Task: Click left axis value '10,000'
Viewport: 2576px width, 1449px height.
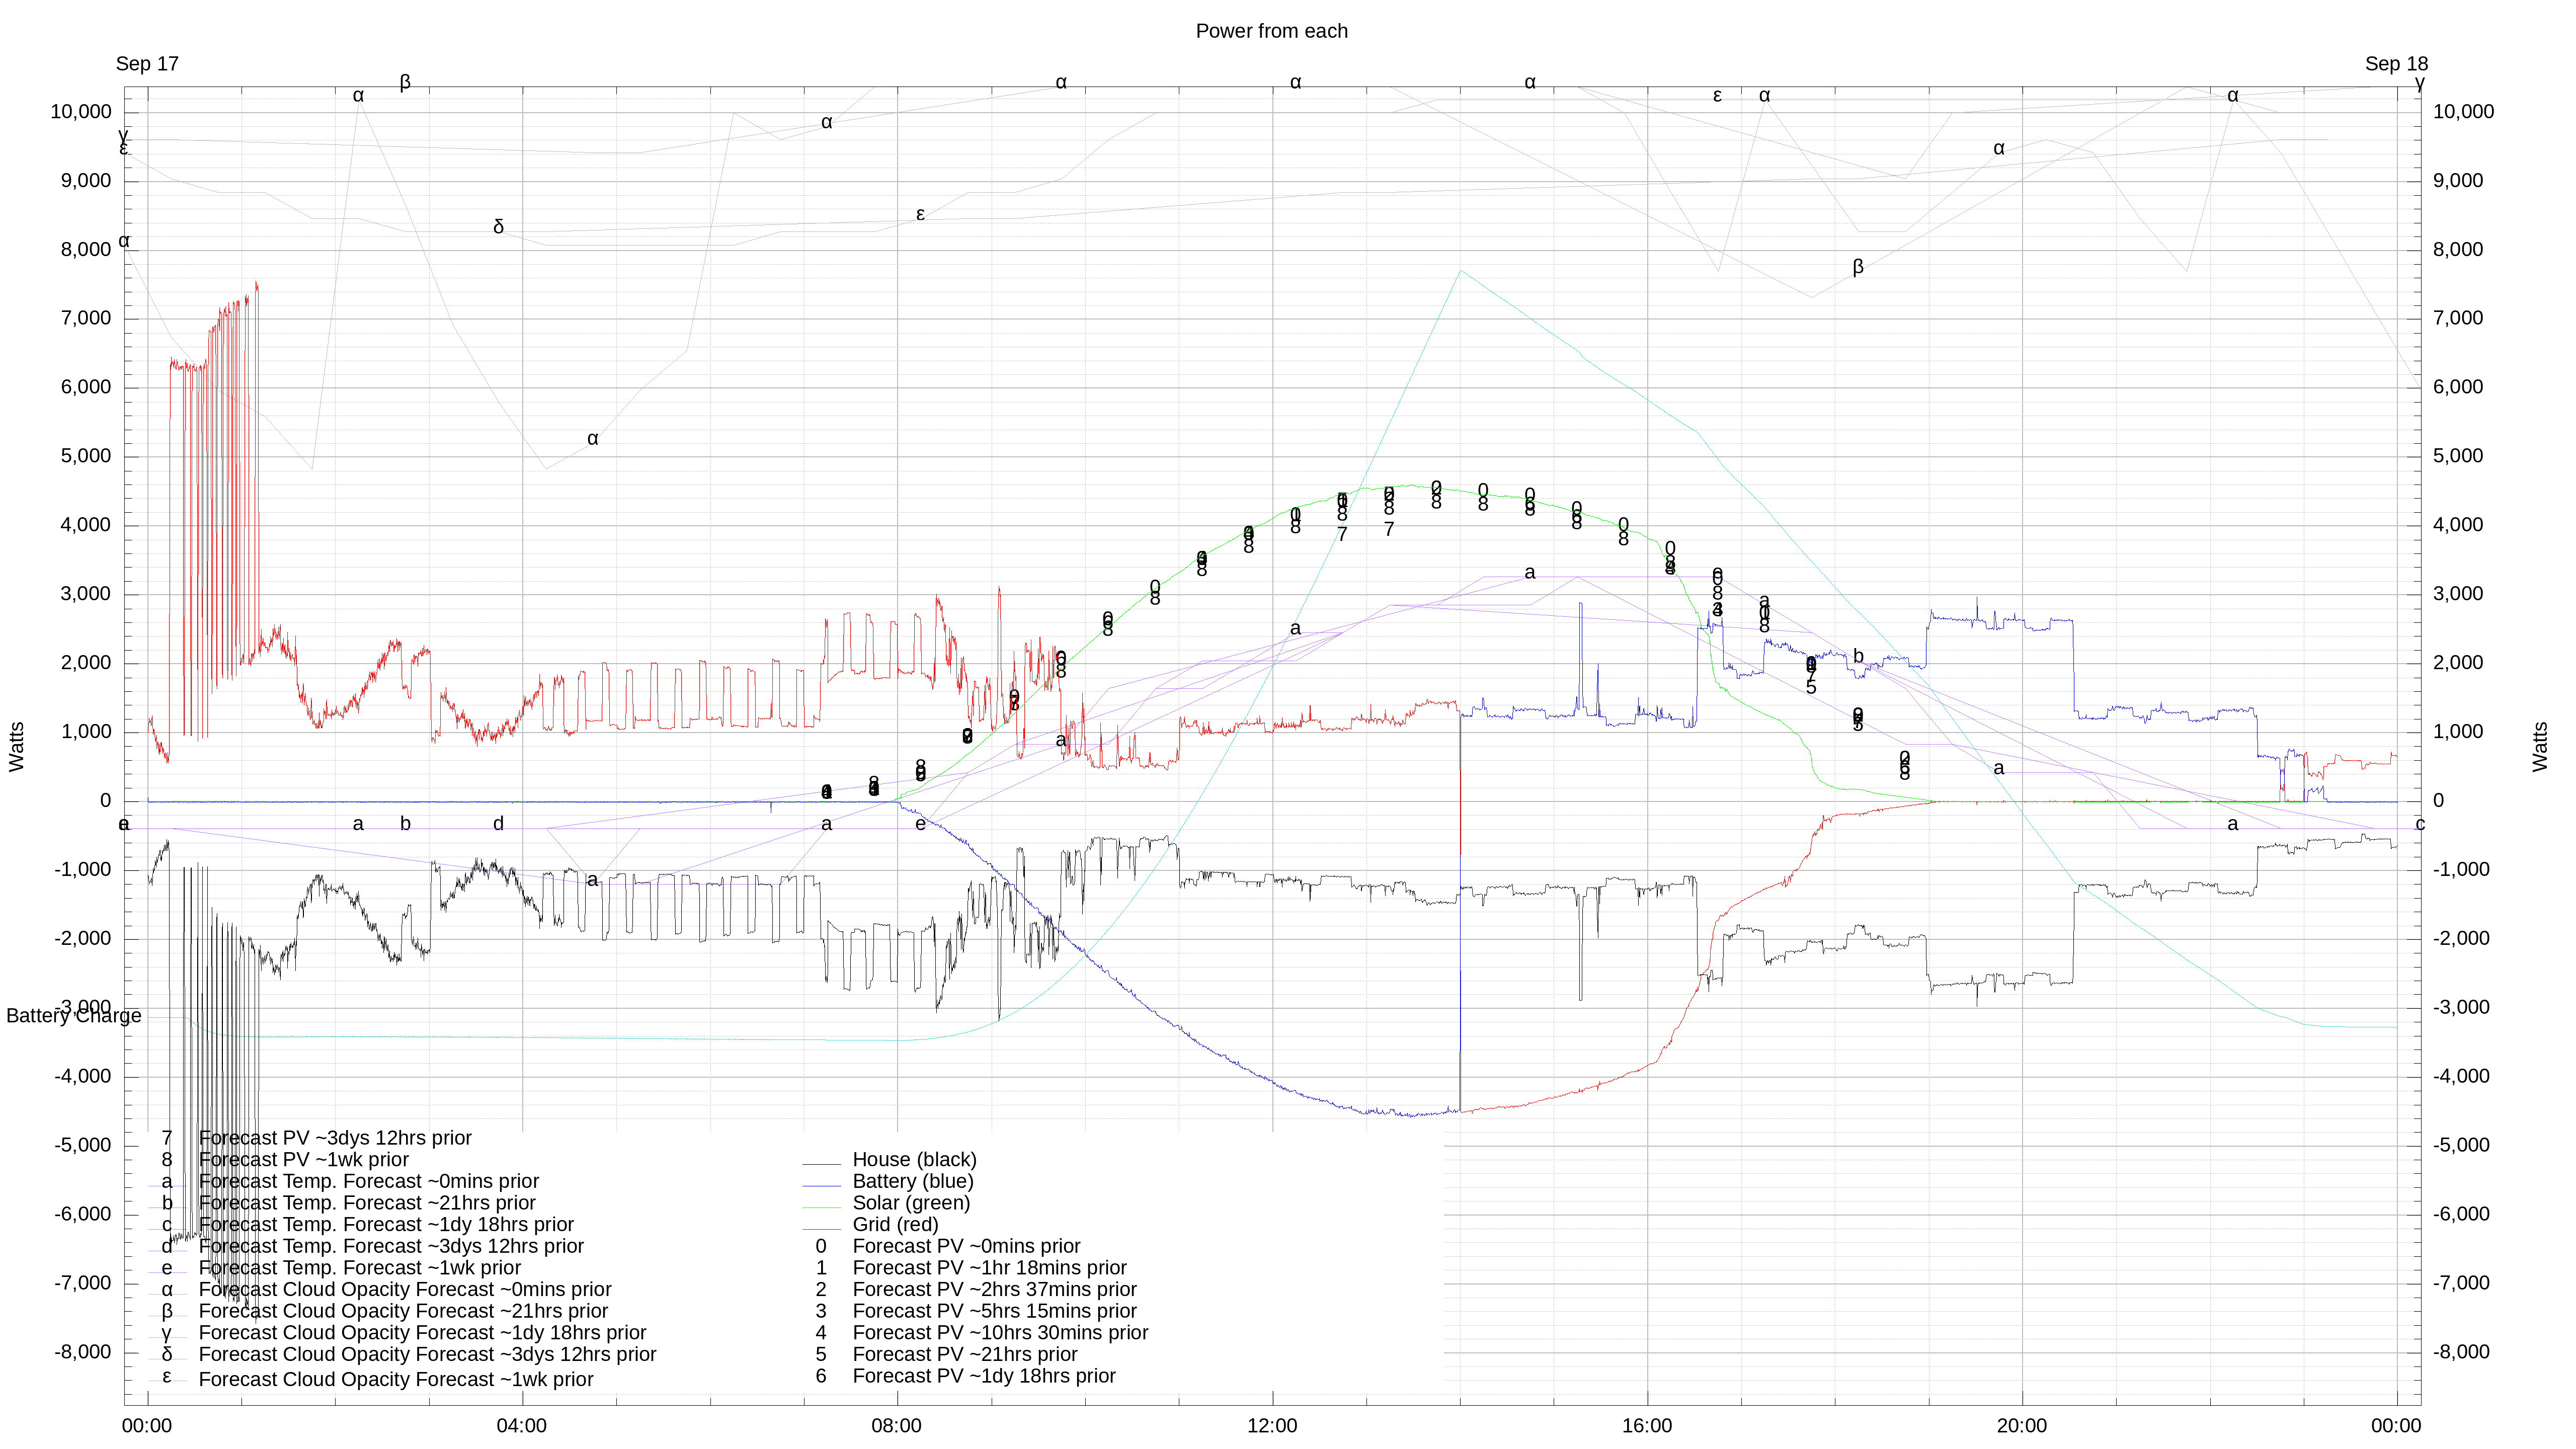Action: coord(81,112)
